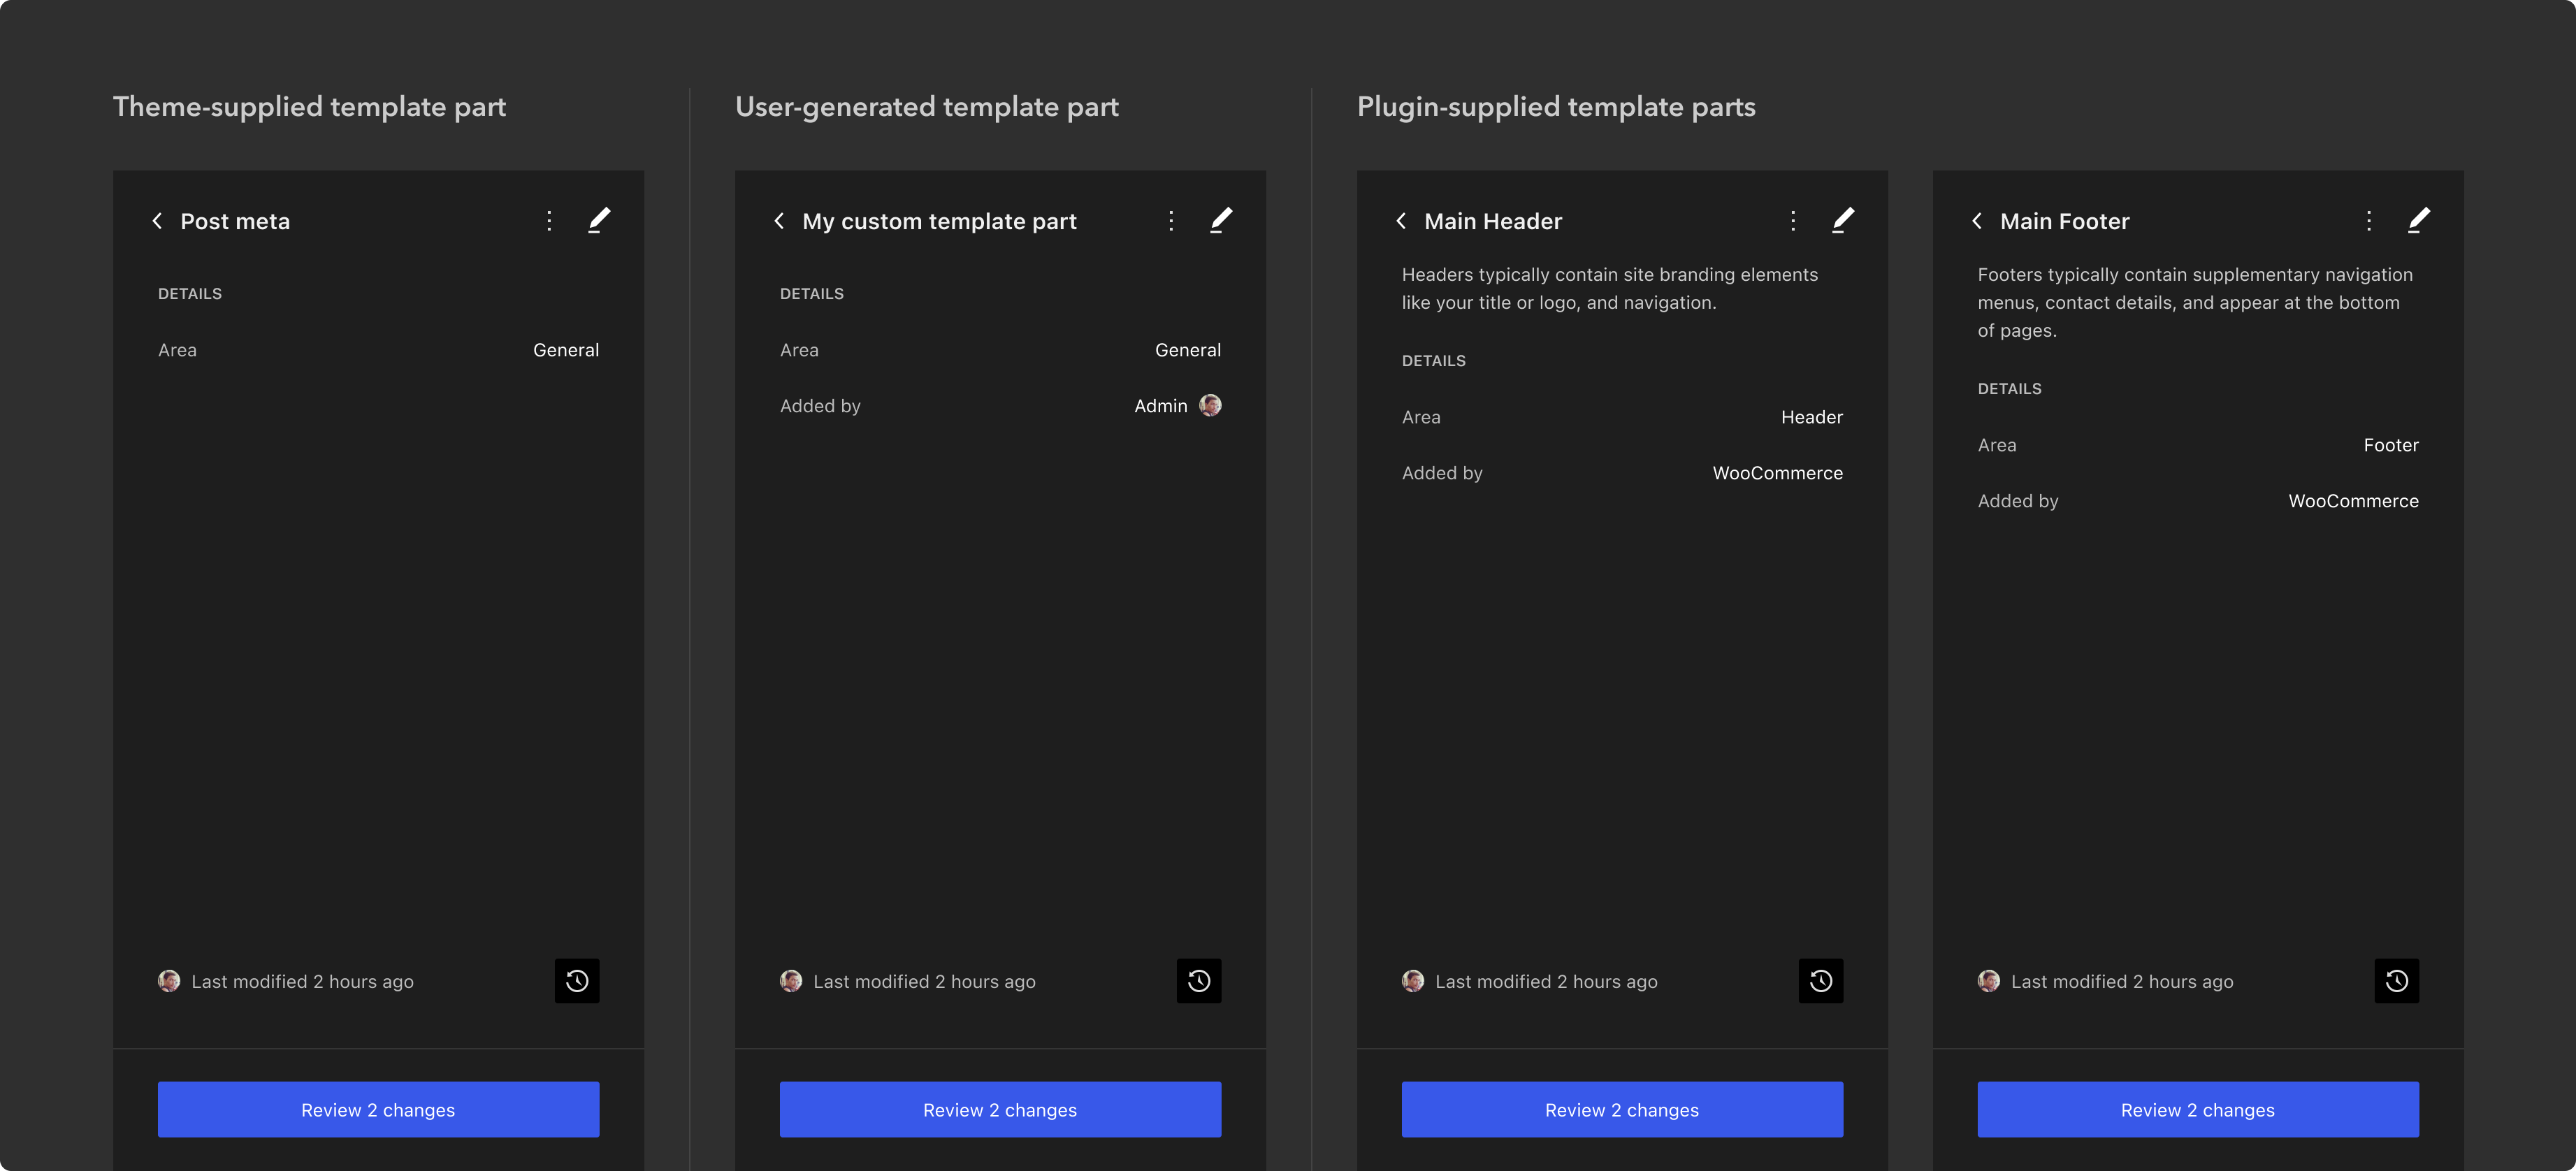Edit My custom template part
Image resolution: width=2576 pixels, height=1171 pixels.
[1221, 220]
